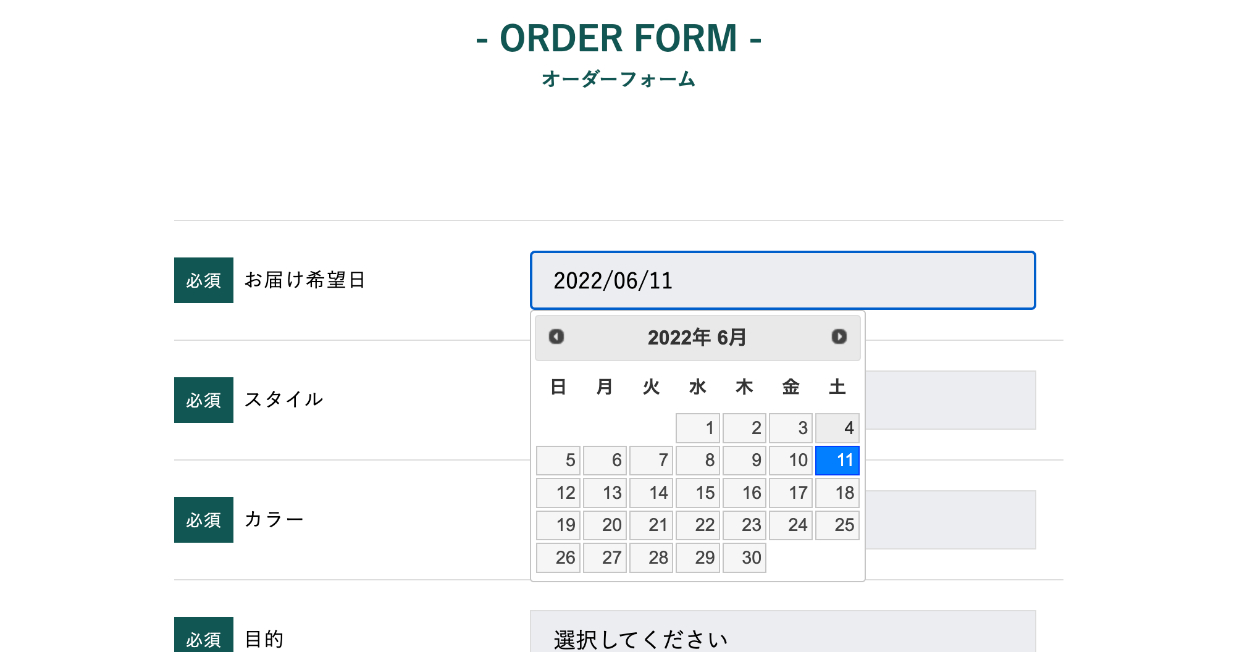1250x652 pixels.
Task: Select June 1 in the calendar
Action: click(x=698, y=428)
